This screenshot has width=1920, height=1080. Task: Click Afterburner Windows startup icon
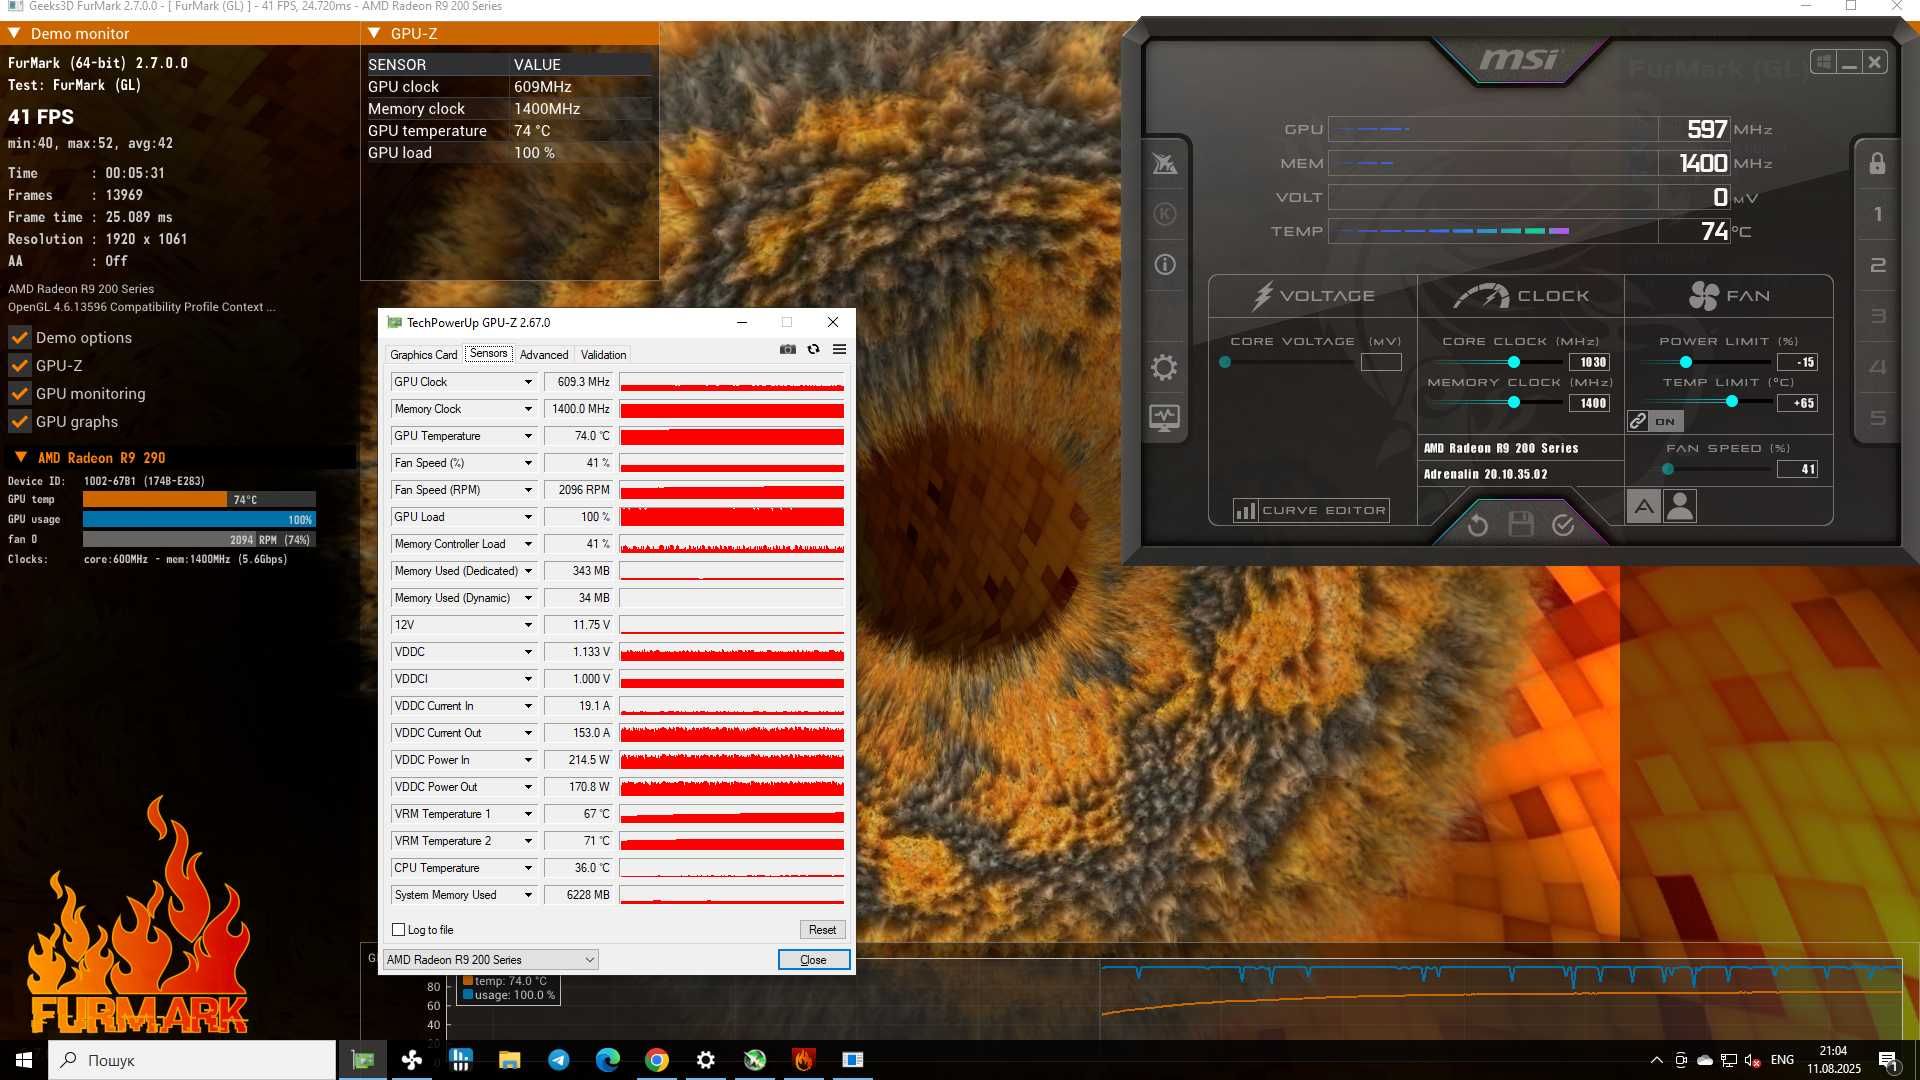tap(1823, 62)
